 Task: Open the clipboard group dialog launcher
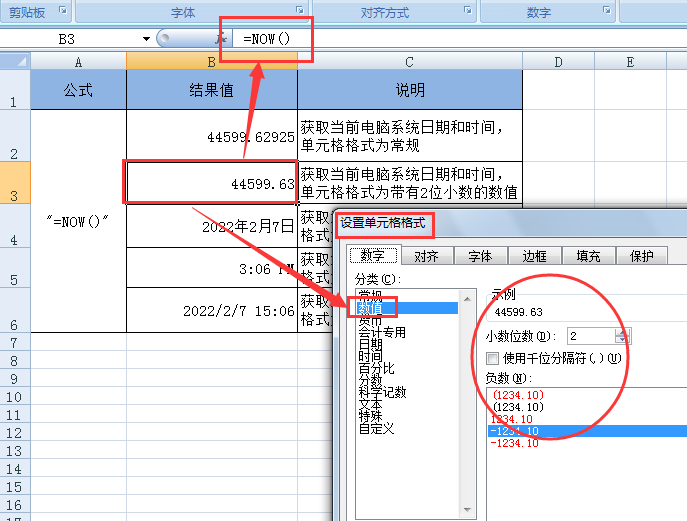63,10
